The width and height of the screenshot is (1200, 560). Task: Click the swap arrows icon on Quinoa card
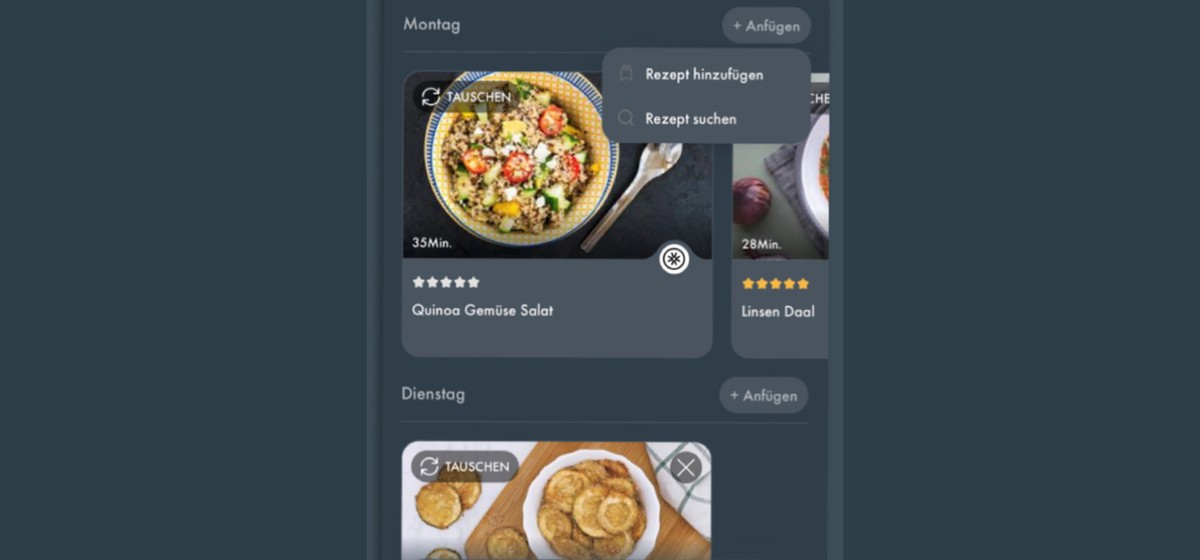point(431,96)
